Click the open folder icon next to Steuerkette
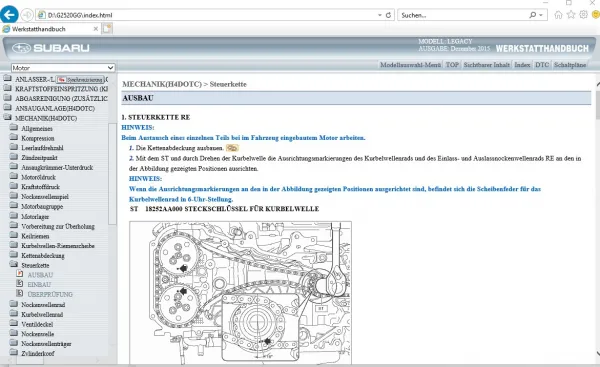The height and width of the screenshot is (367, 600). (14, 264)
